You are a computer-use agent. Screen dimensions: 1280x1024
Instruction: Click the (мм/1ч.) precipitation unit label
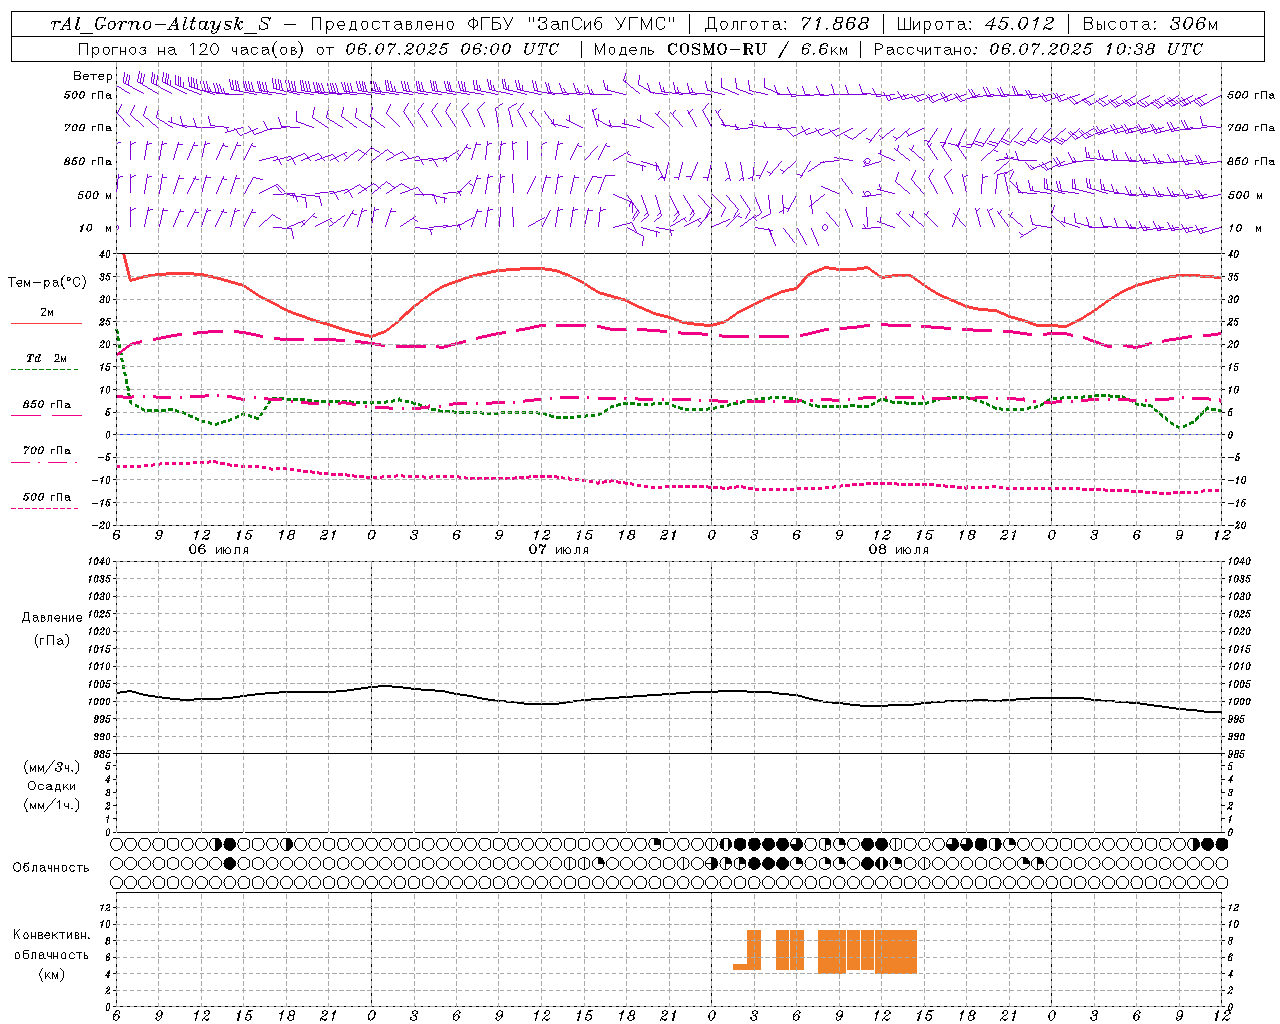click(x=52, y=805)
